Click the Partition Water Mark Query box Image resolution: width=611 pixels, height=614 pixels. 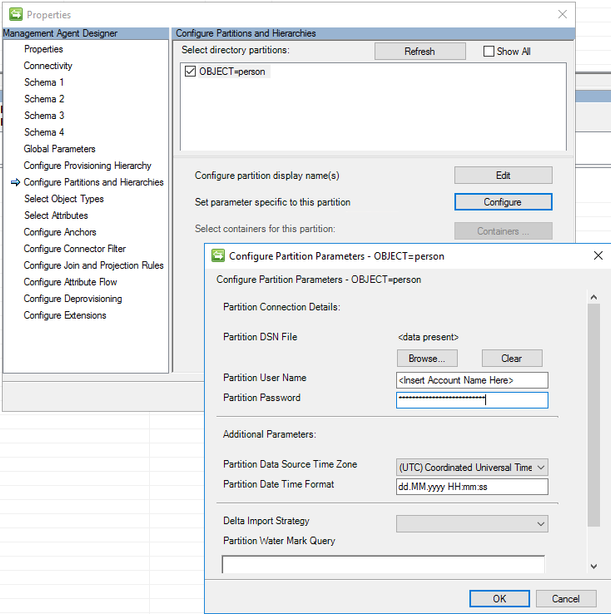[383, 564]
